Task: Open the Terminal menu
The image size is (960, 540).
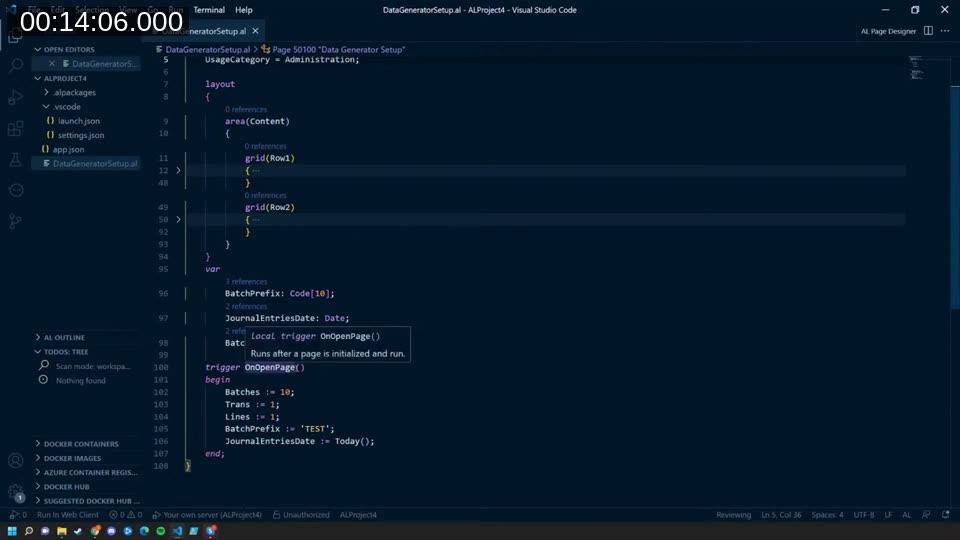Action: click(209, 10)
